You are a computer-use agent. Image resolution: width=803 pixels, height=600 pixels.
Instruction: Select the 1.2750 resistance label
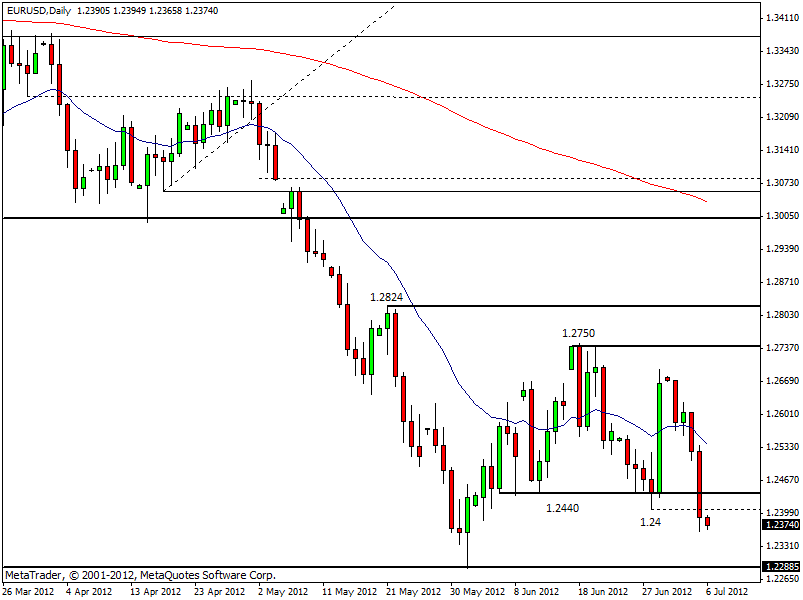pos(580,333)
